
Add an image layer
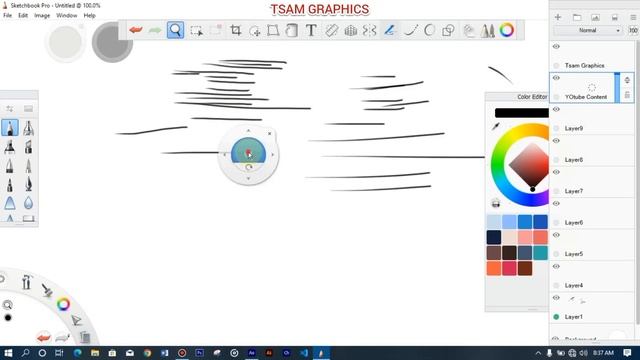[x=596, y=17]
